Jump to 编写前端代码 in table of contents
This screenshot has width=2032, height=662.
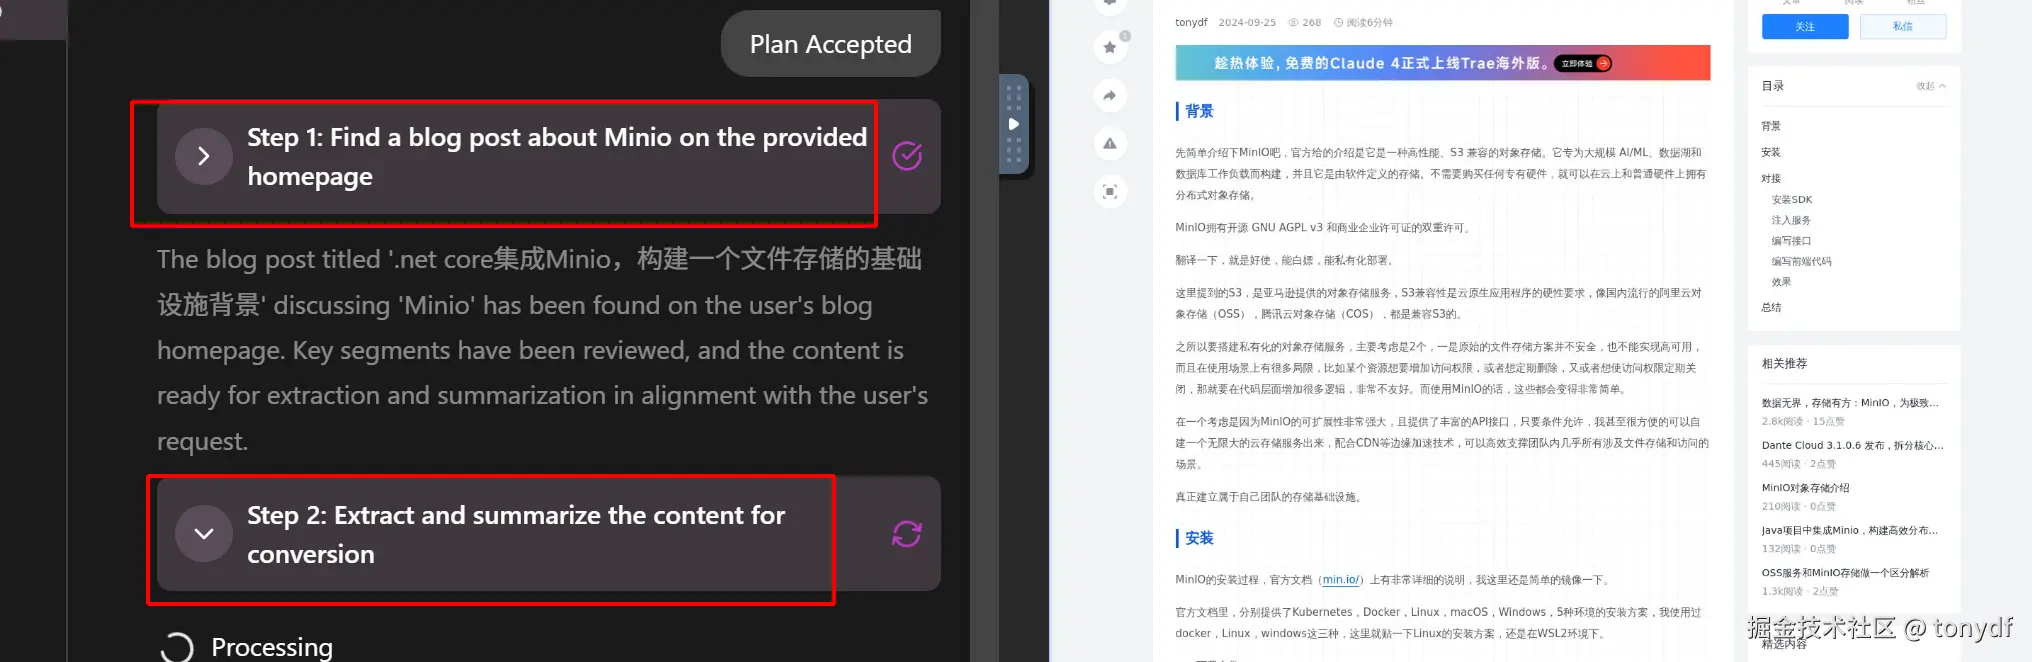pos(1801,261)
